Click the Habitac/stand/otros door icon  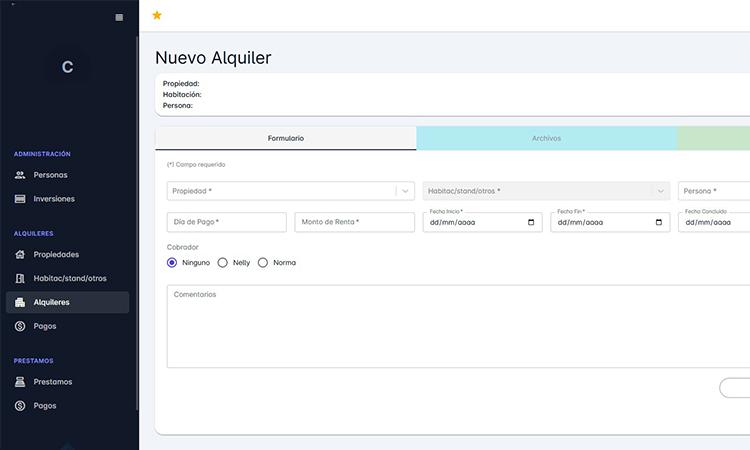click(20, 278)
